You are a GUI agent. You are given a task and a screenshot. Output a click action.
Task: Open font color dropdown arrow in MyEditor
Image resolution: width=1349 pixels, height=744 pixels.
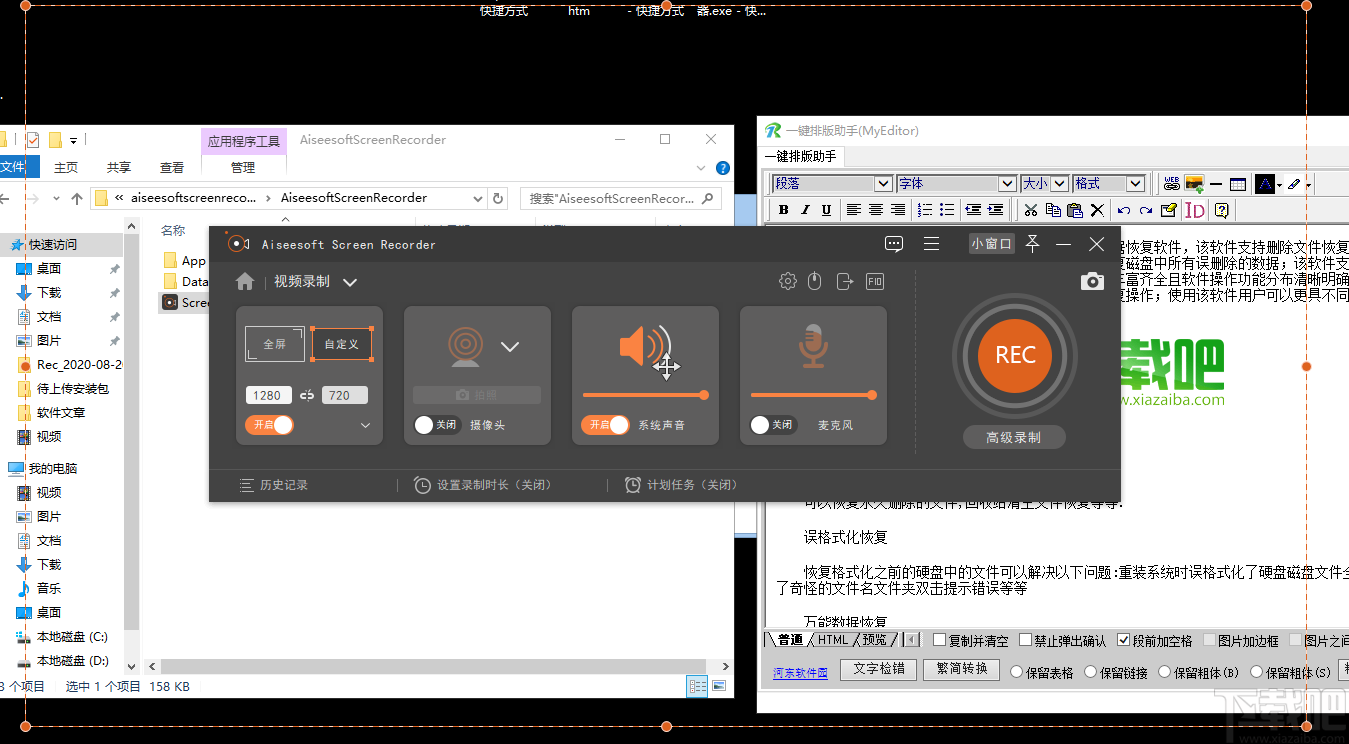(x=1280, y=185)
